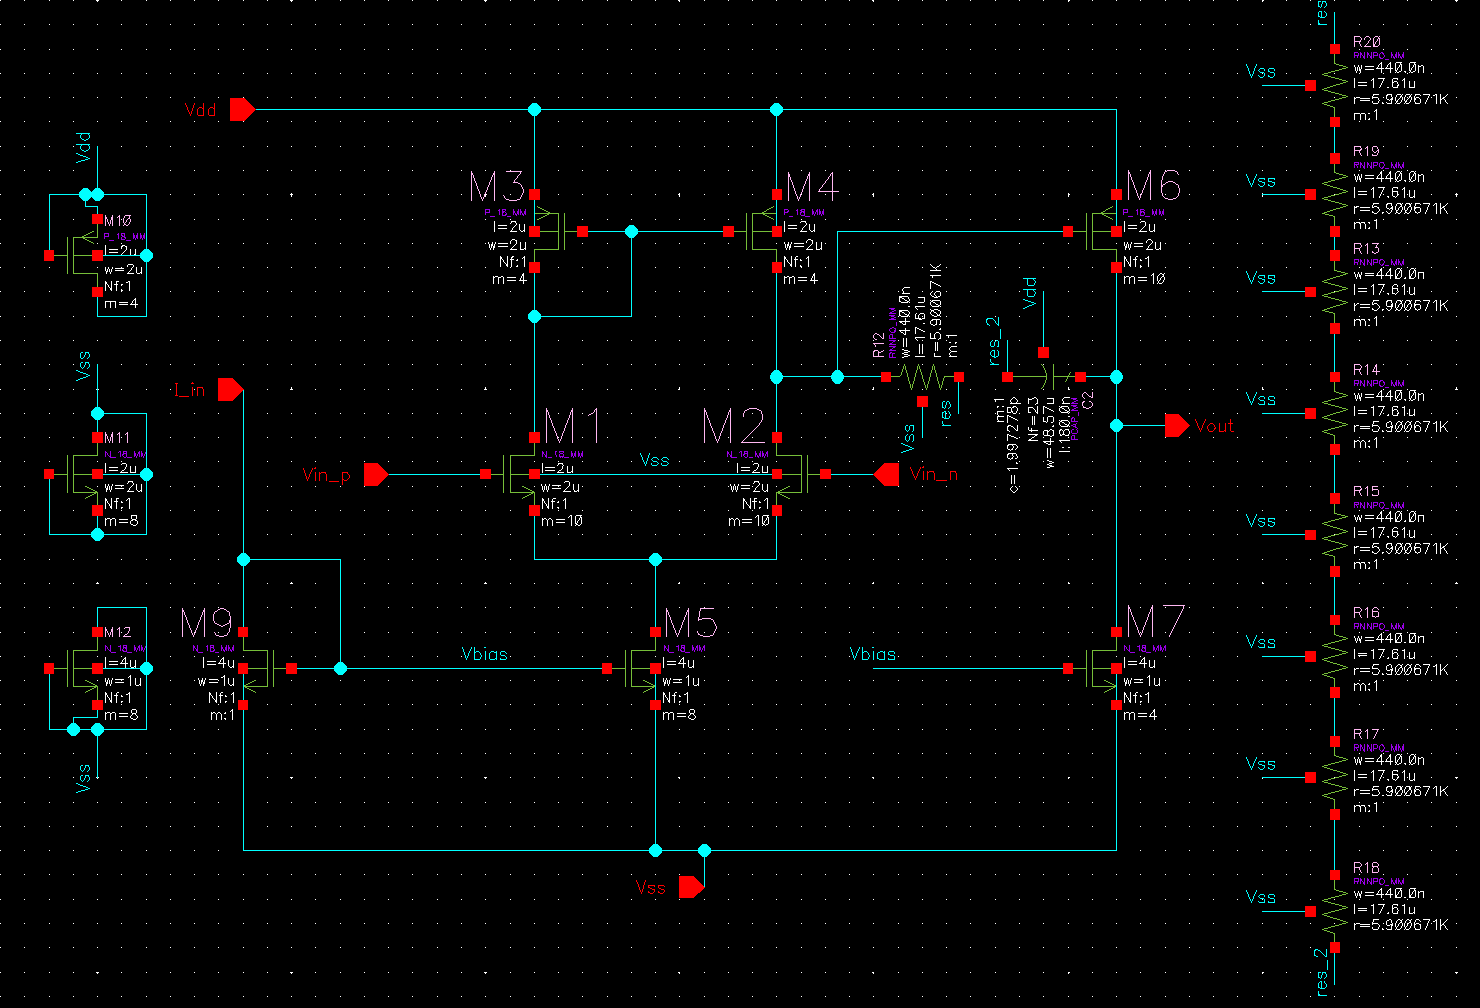This screenshot has width=1480, height=1008.
Task: Select the I_in input pin symbol
Action: pyautogui.click(x=231, y=389)
